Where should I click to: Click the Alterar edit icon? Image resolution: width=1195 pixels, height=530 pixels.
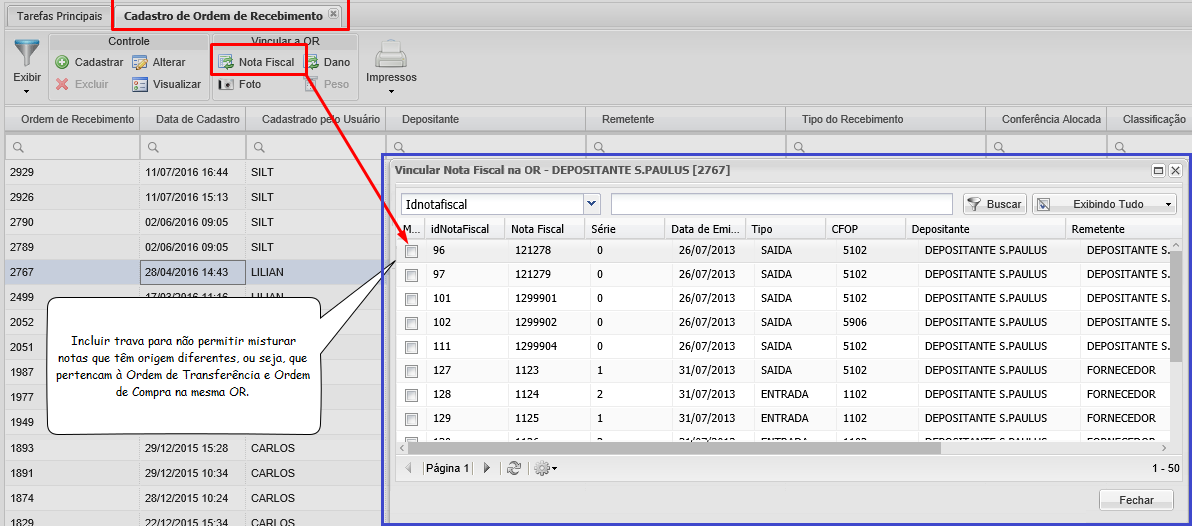pos(141,62)
